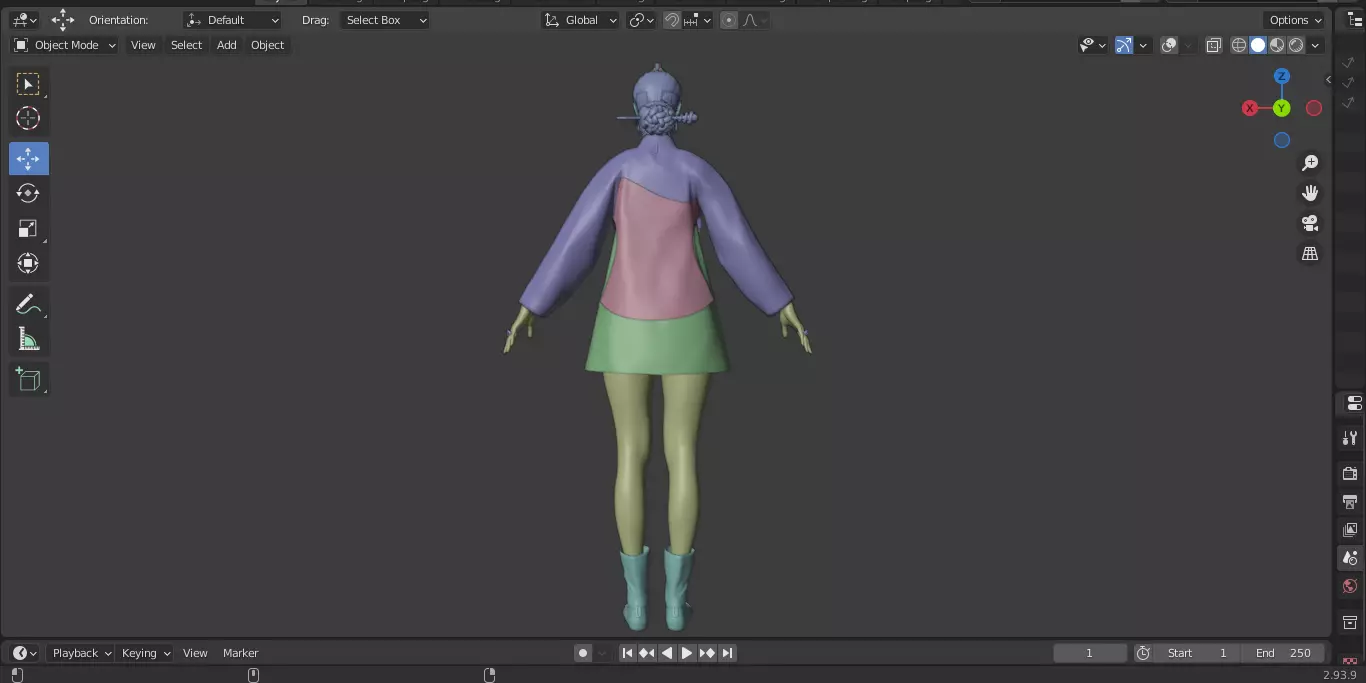Switch to Solid shading
1366x683 pixels.
(1258, 45)
